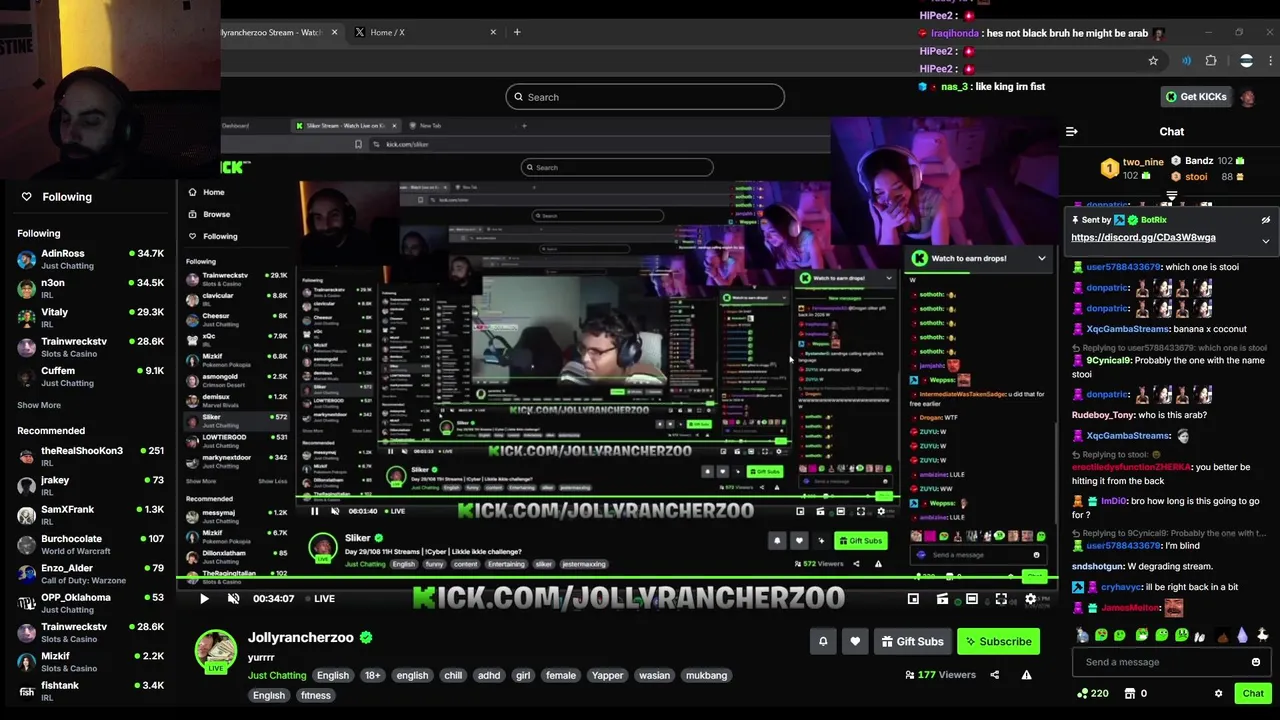1280x720 pixels.
Task: Open the Following section header with the heart icon
Action: pyautogui.click(x=57, y=197)
